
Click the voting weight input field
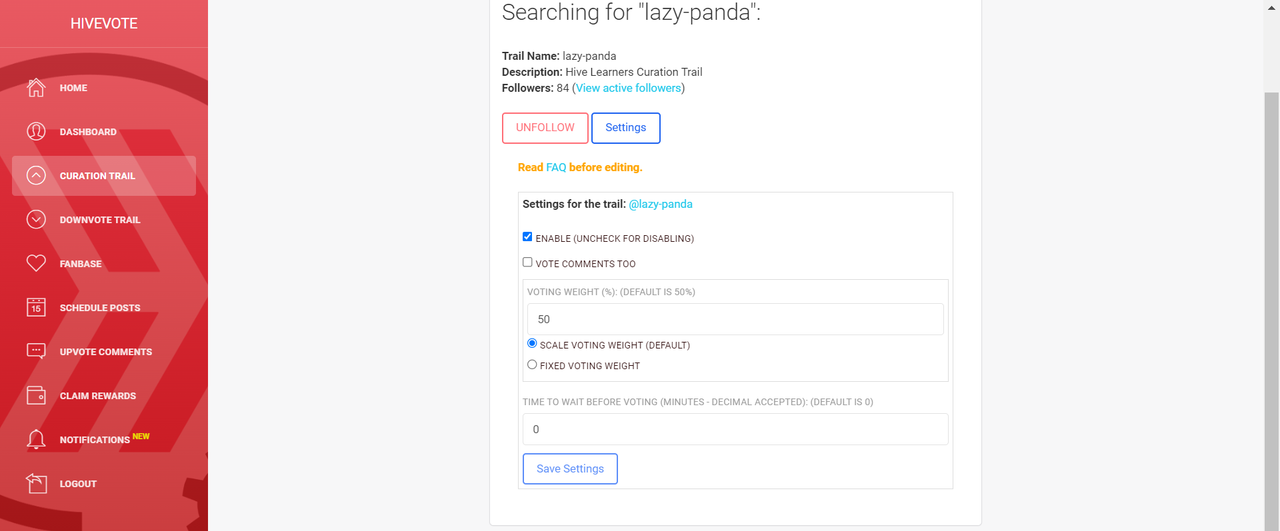tap(735, 319)
